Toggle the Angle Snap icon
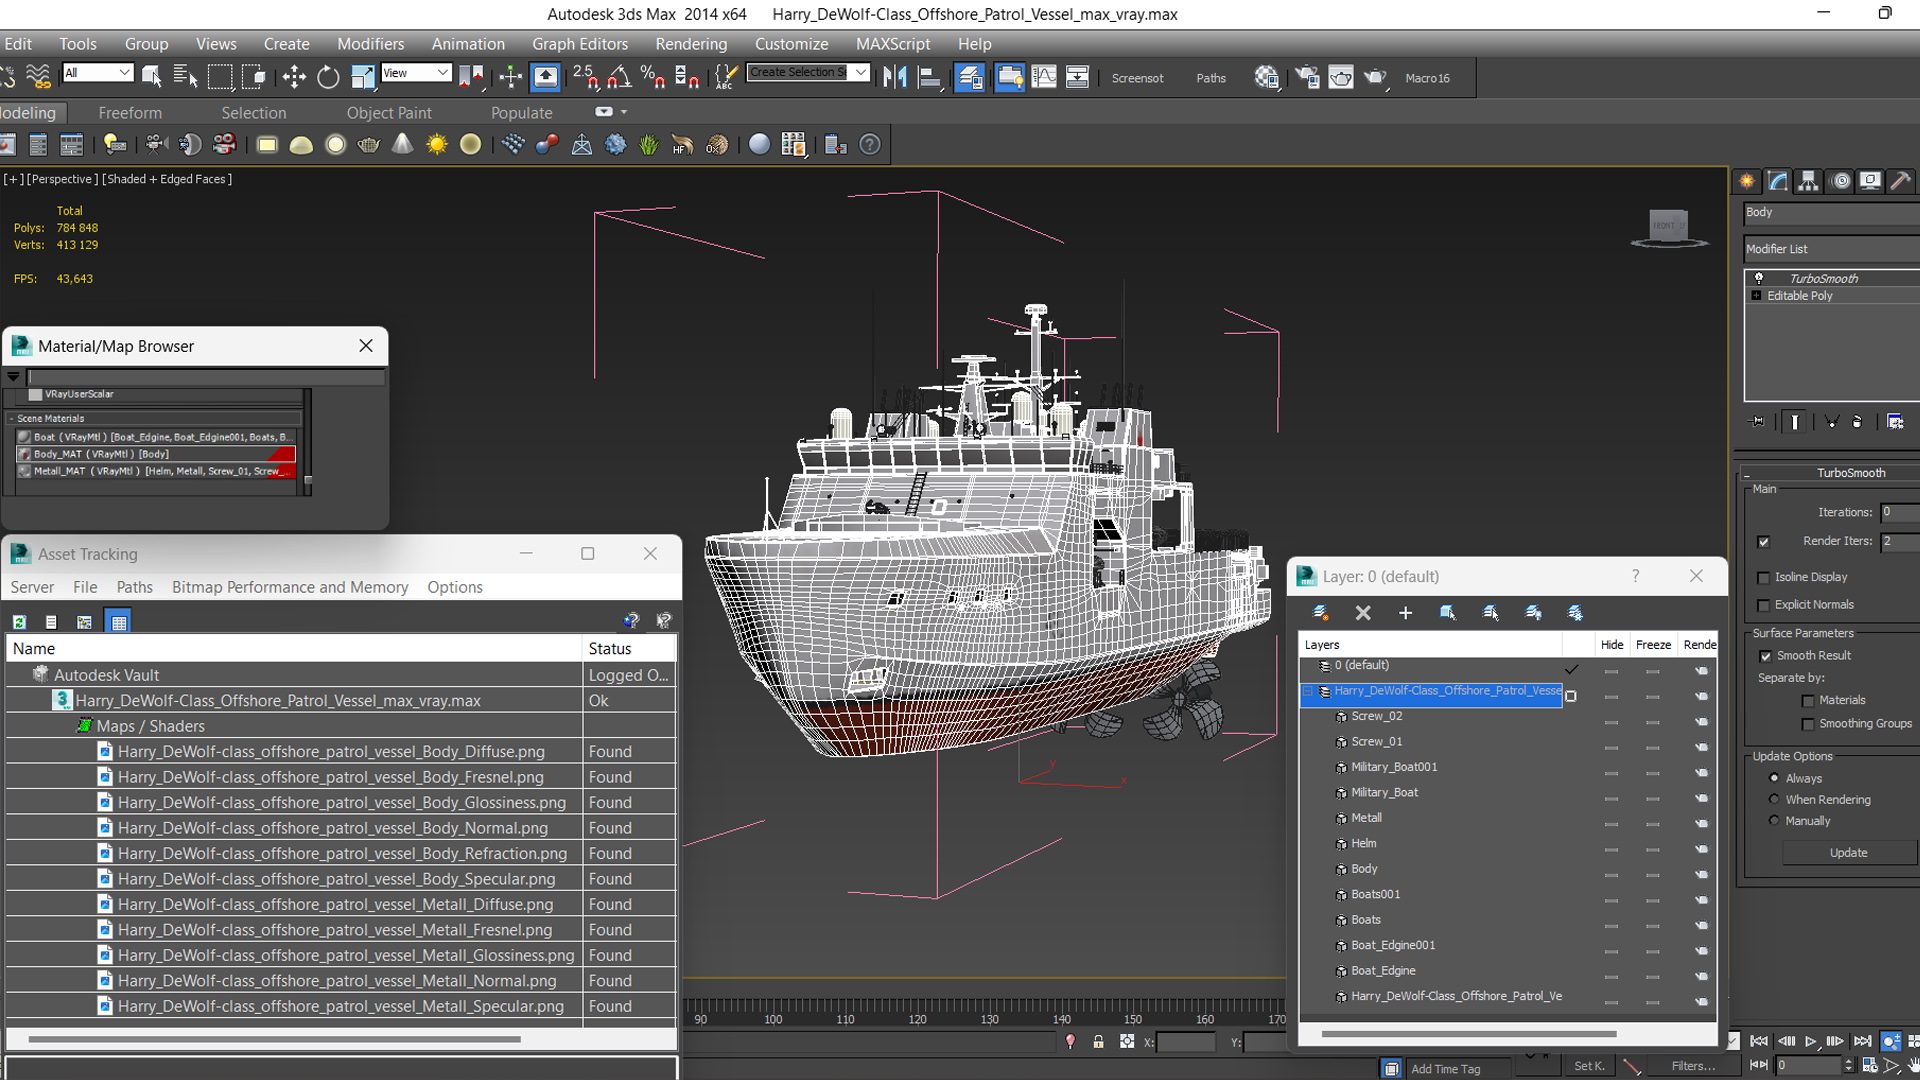 (x=619, y=77)
